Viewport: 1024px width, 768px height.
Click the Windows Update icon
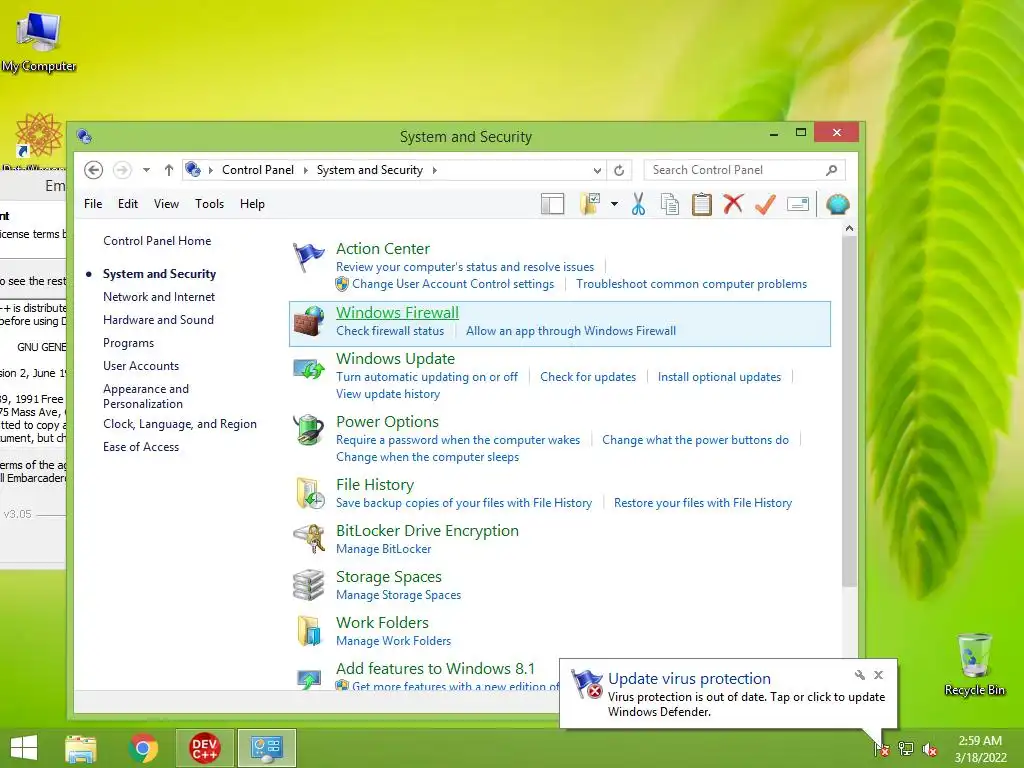coord(308,369)
